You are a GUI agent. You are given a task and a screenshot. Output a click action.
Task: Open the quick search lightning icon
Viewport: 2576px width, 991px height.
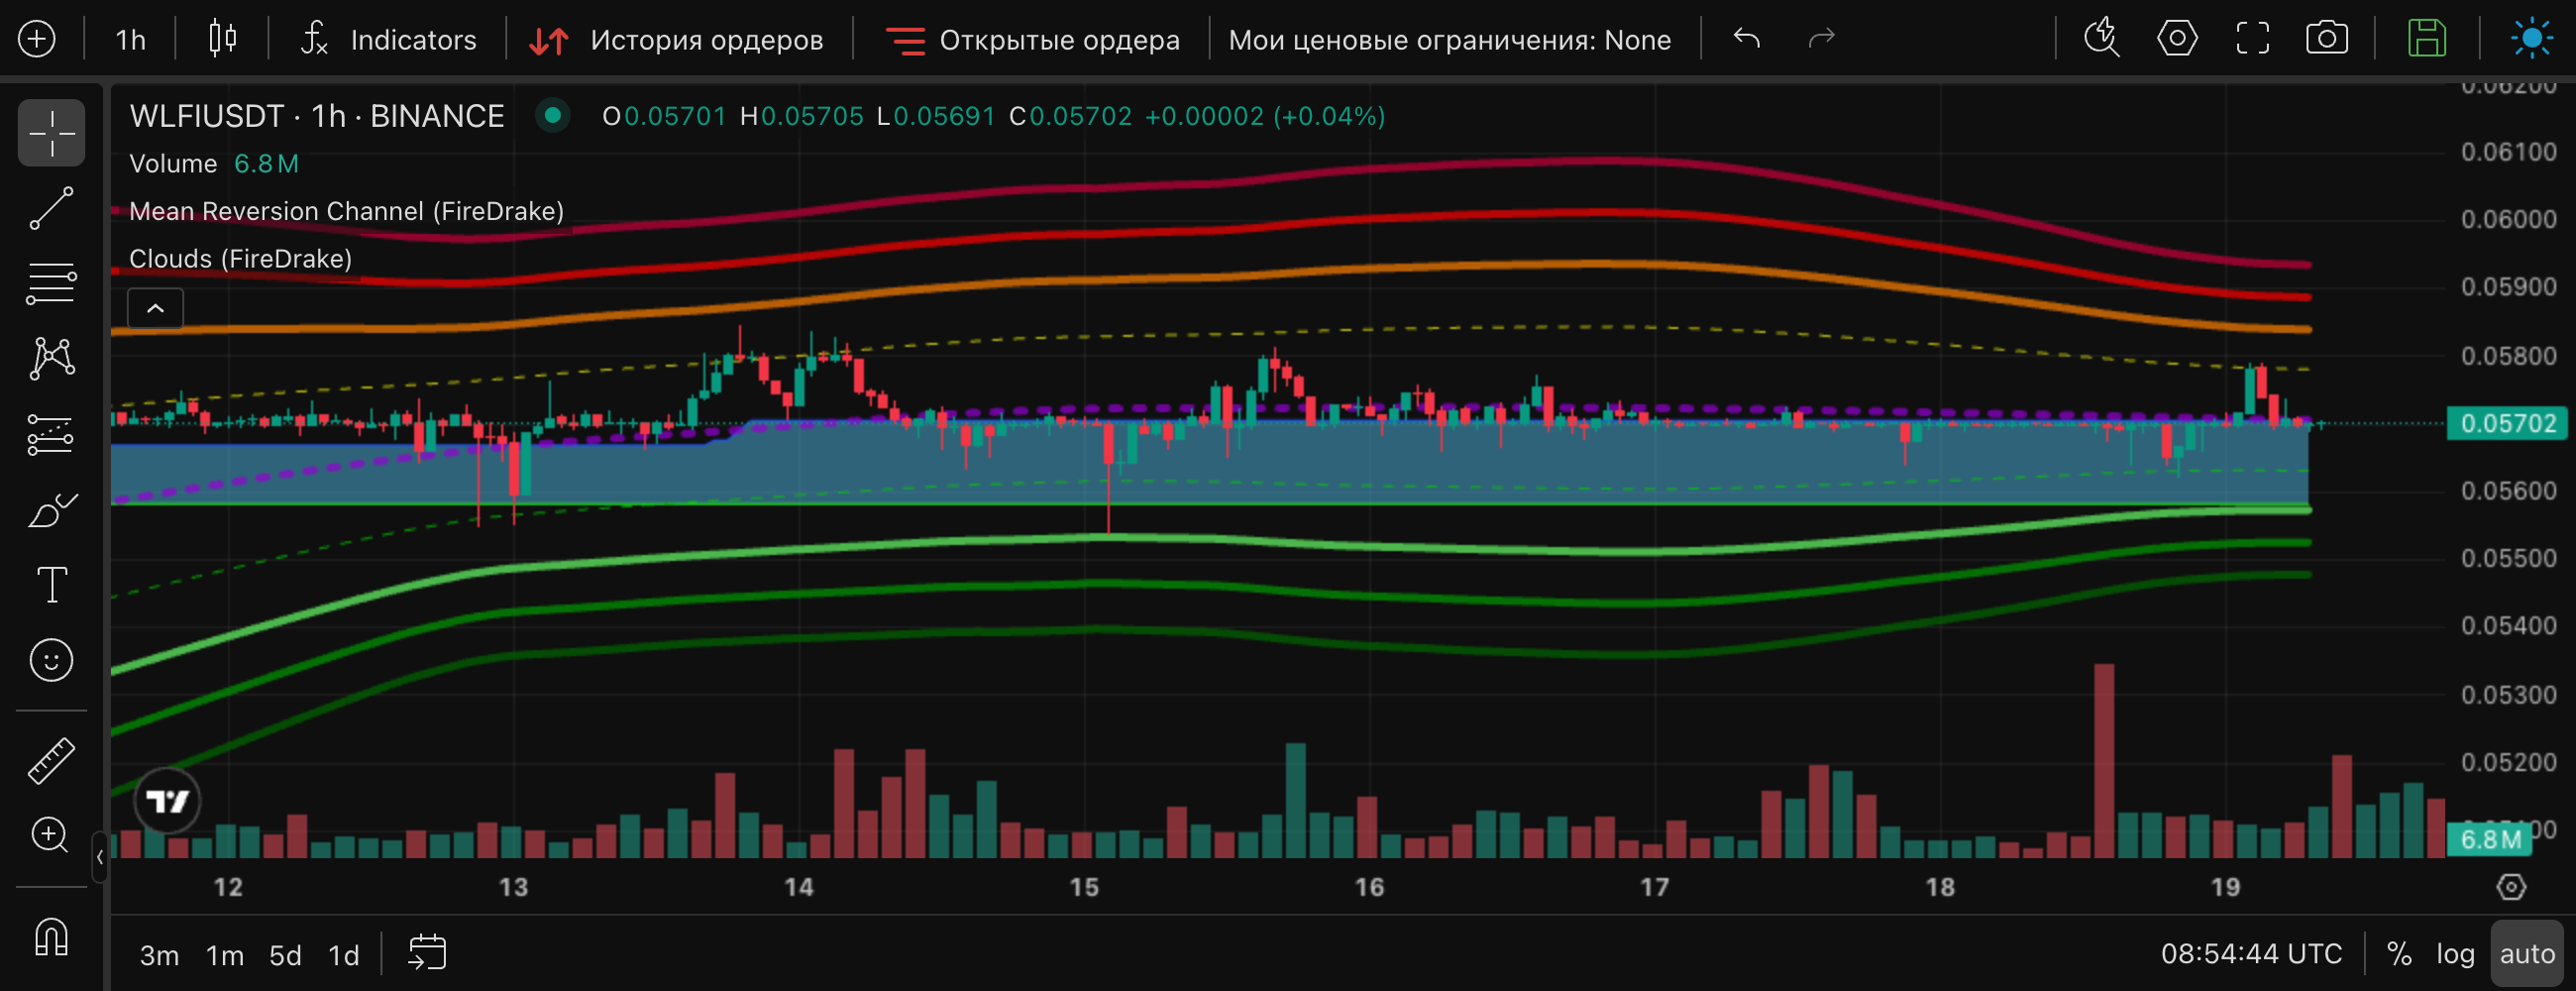pyautogui.click(x=2101, y=39)
